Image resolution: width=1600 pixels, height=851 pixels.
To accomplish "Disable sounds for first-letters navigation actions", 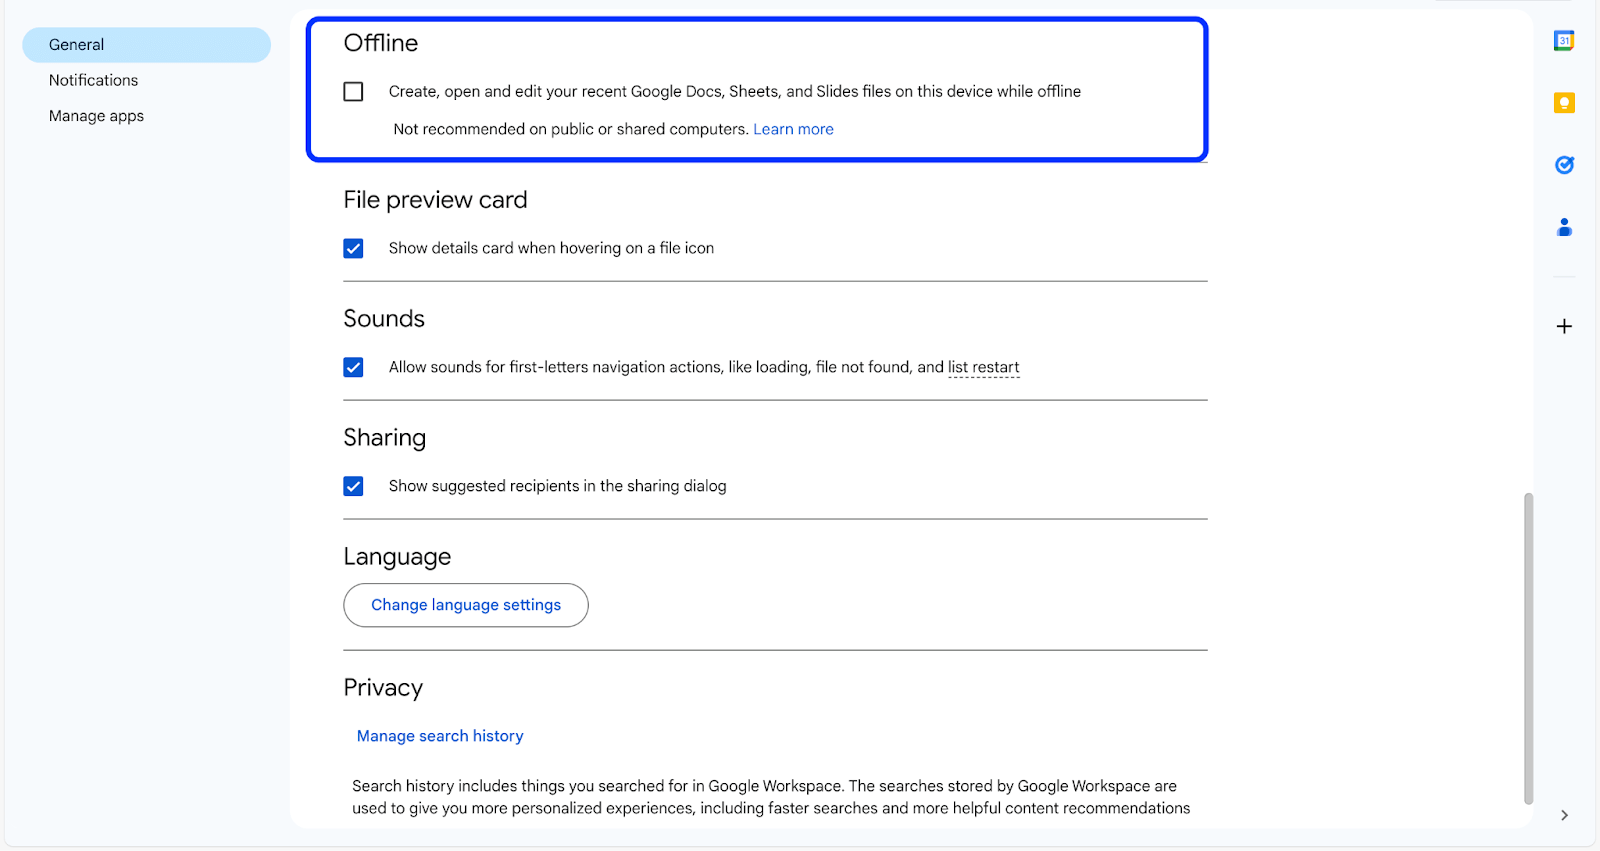I will pos(353,367).
